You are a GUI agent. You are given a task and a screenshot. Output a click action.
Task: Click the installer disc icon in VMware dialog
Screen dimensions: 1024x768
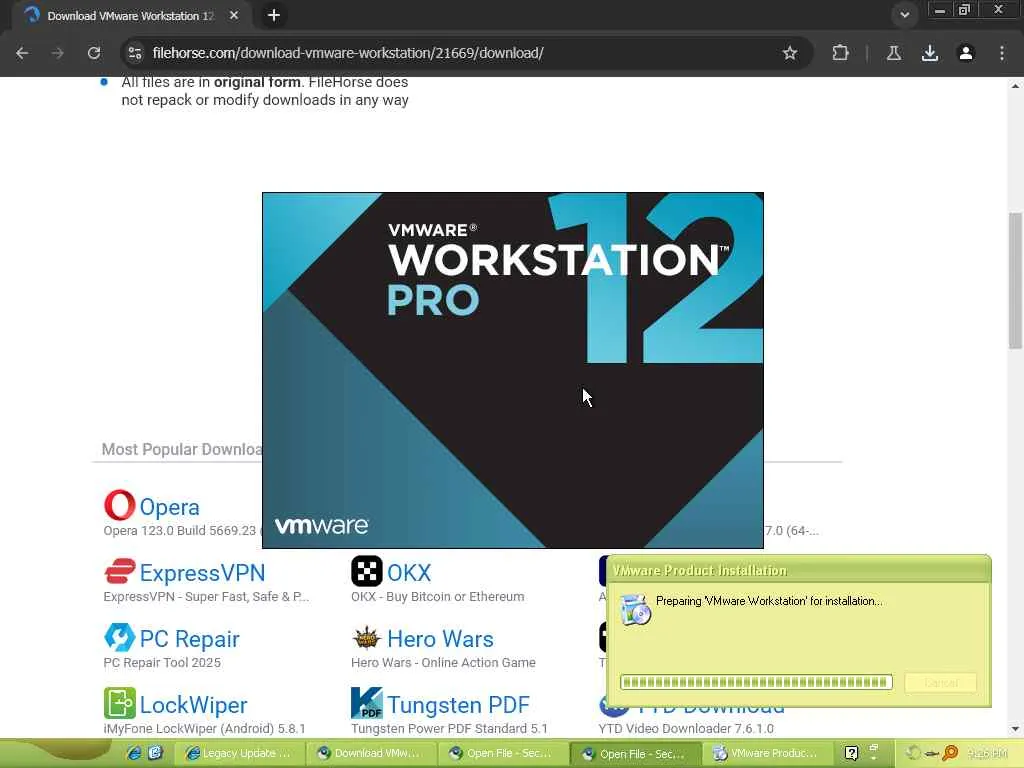click(636, 609)
